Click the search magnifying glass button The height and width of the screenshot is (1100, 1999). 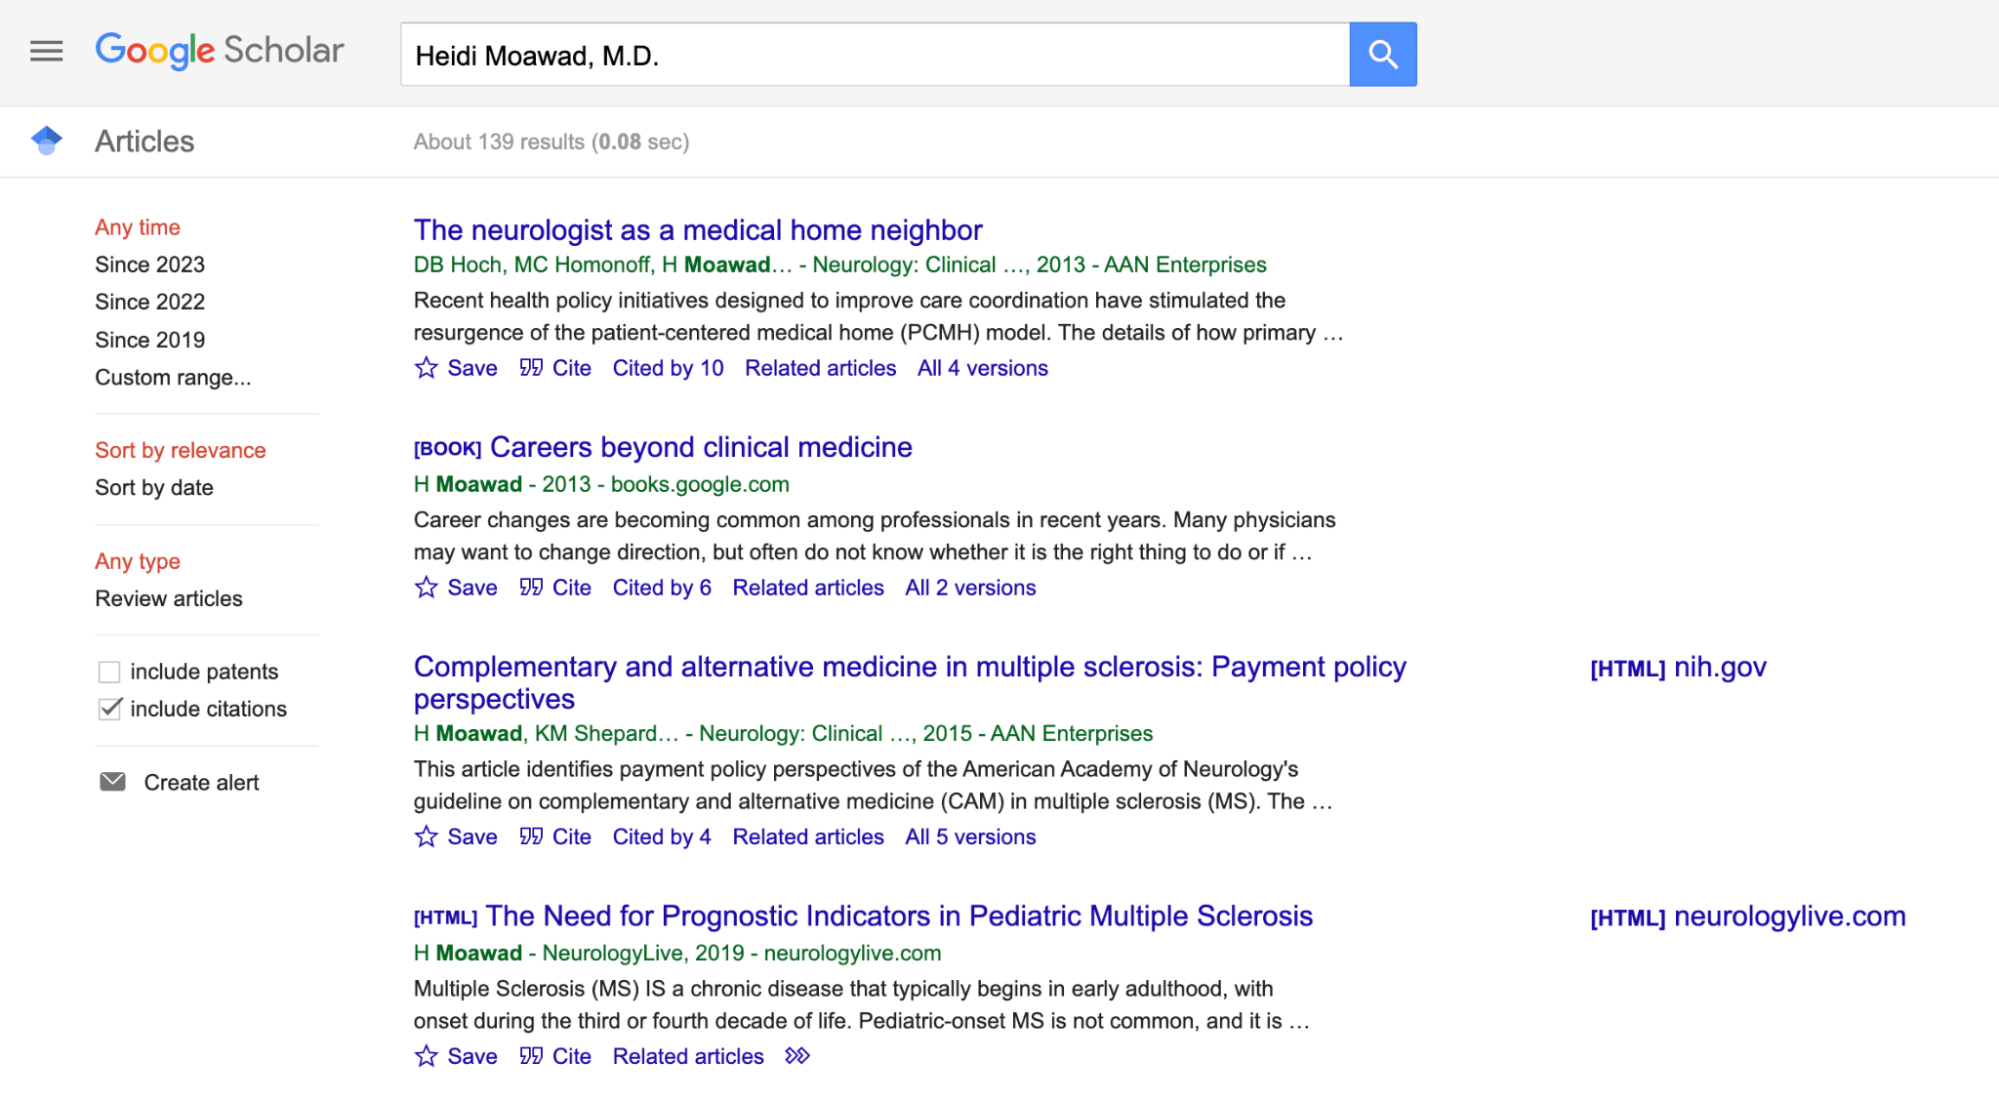click(x=1383, y=54)
